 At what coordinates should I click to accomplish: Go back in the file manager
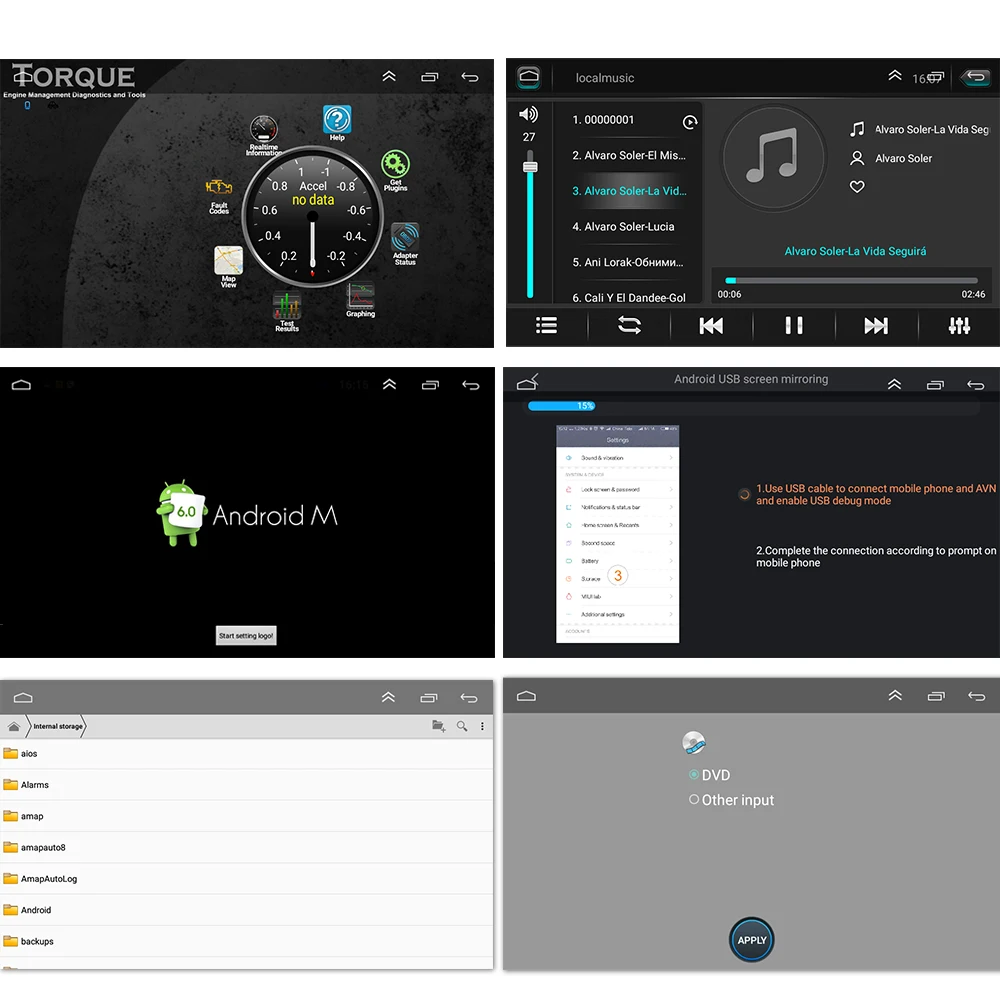coord(469,698)
